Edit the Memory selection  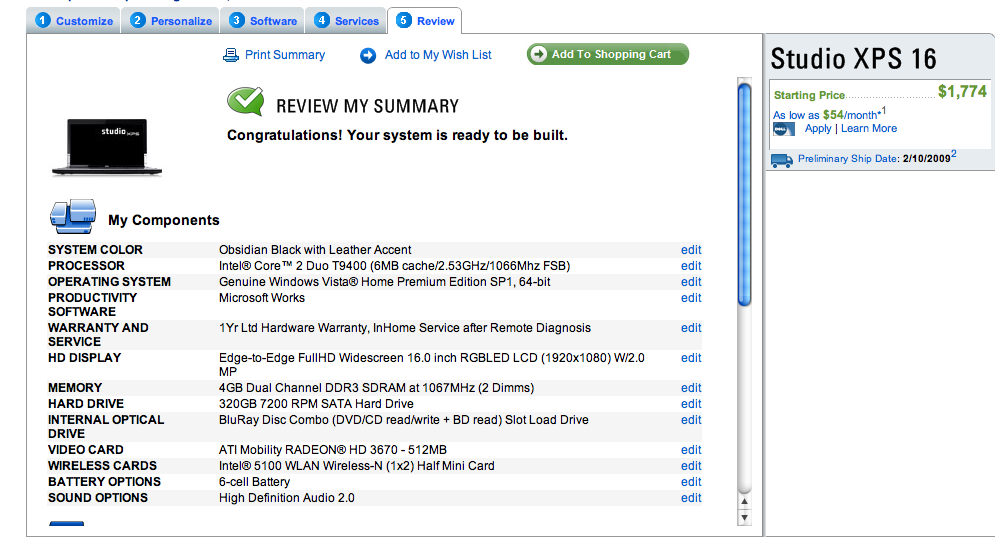point(691,388)
